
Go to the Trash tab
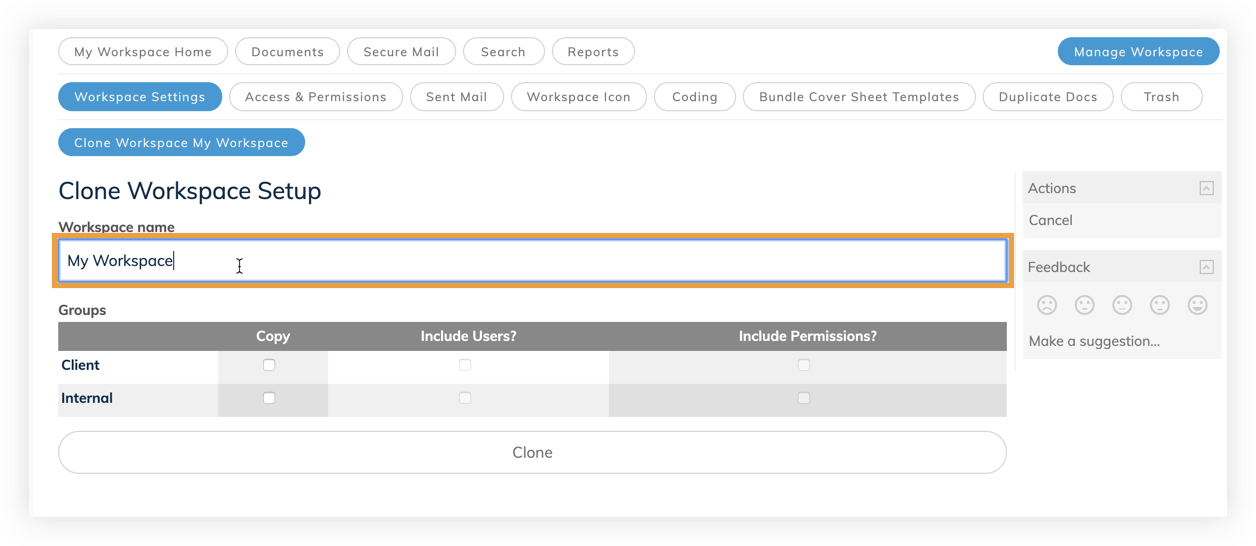[1161, 97]
